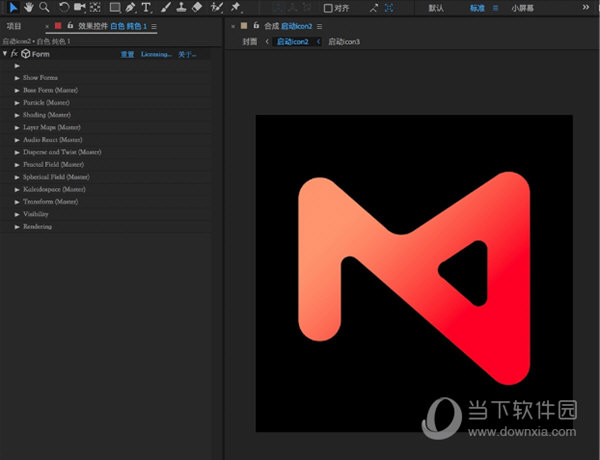600x460 pixels.
Task: Select the Selection arrow tool
Action: [13, 7]
